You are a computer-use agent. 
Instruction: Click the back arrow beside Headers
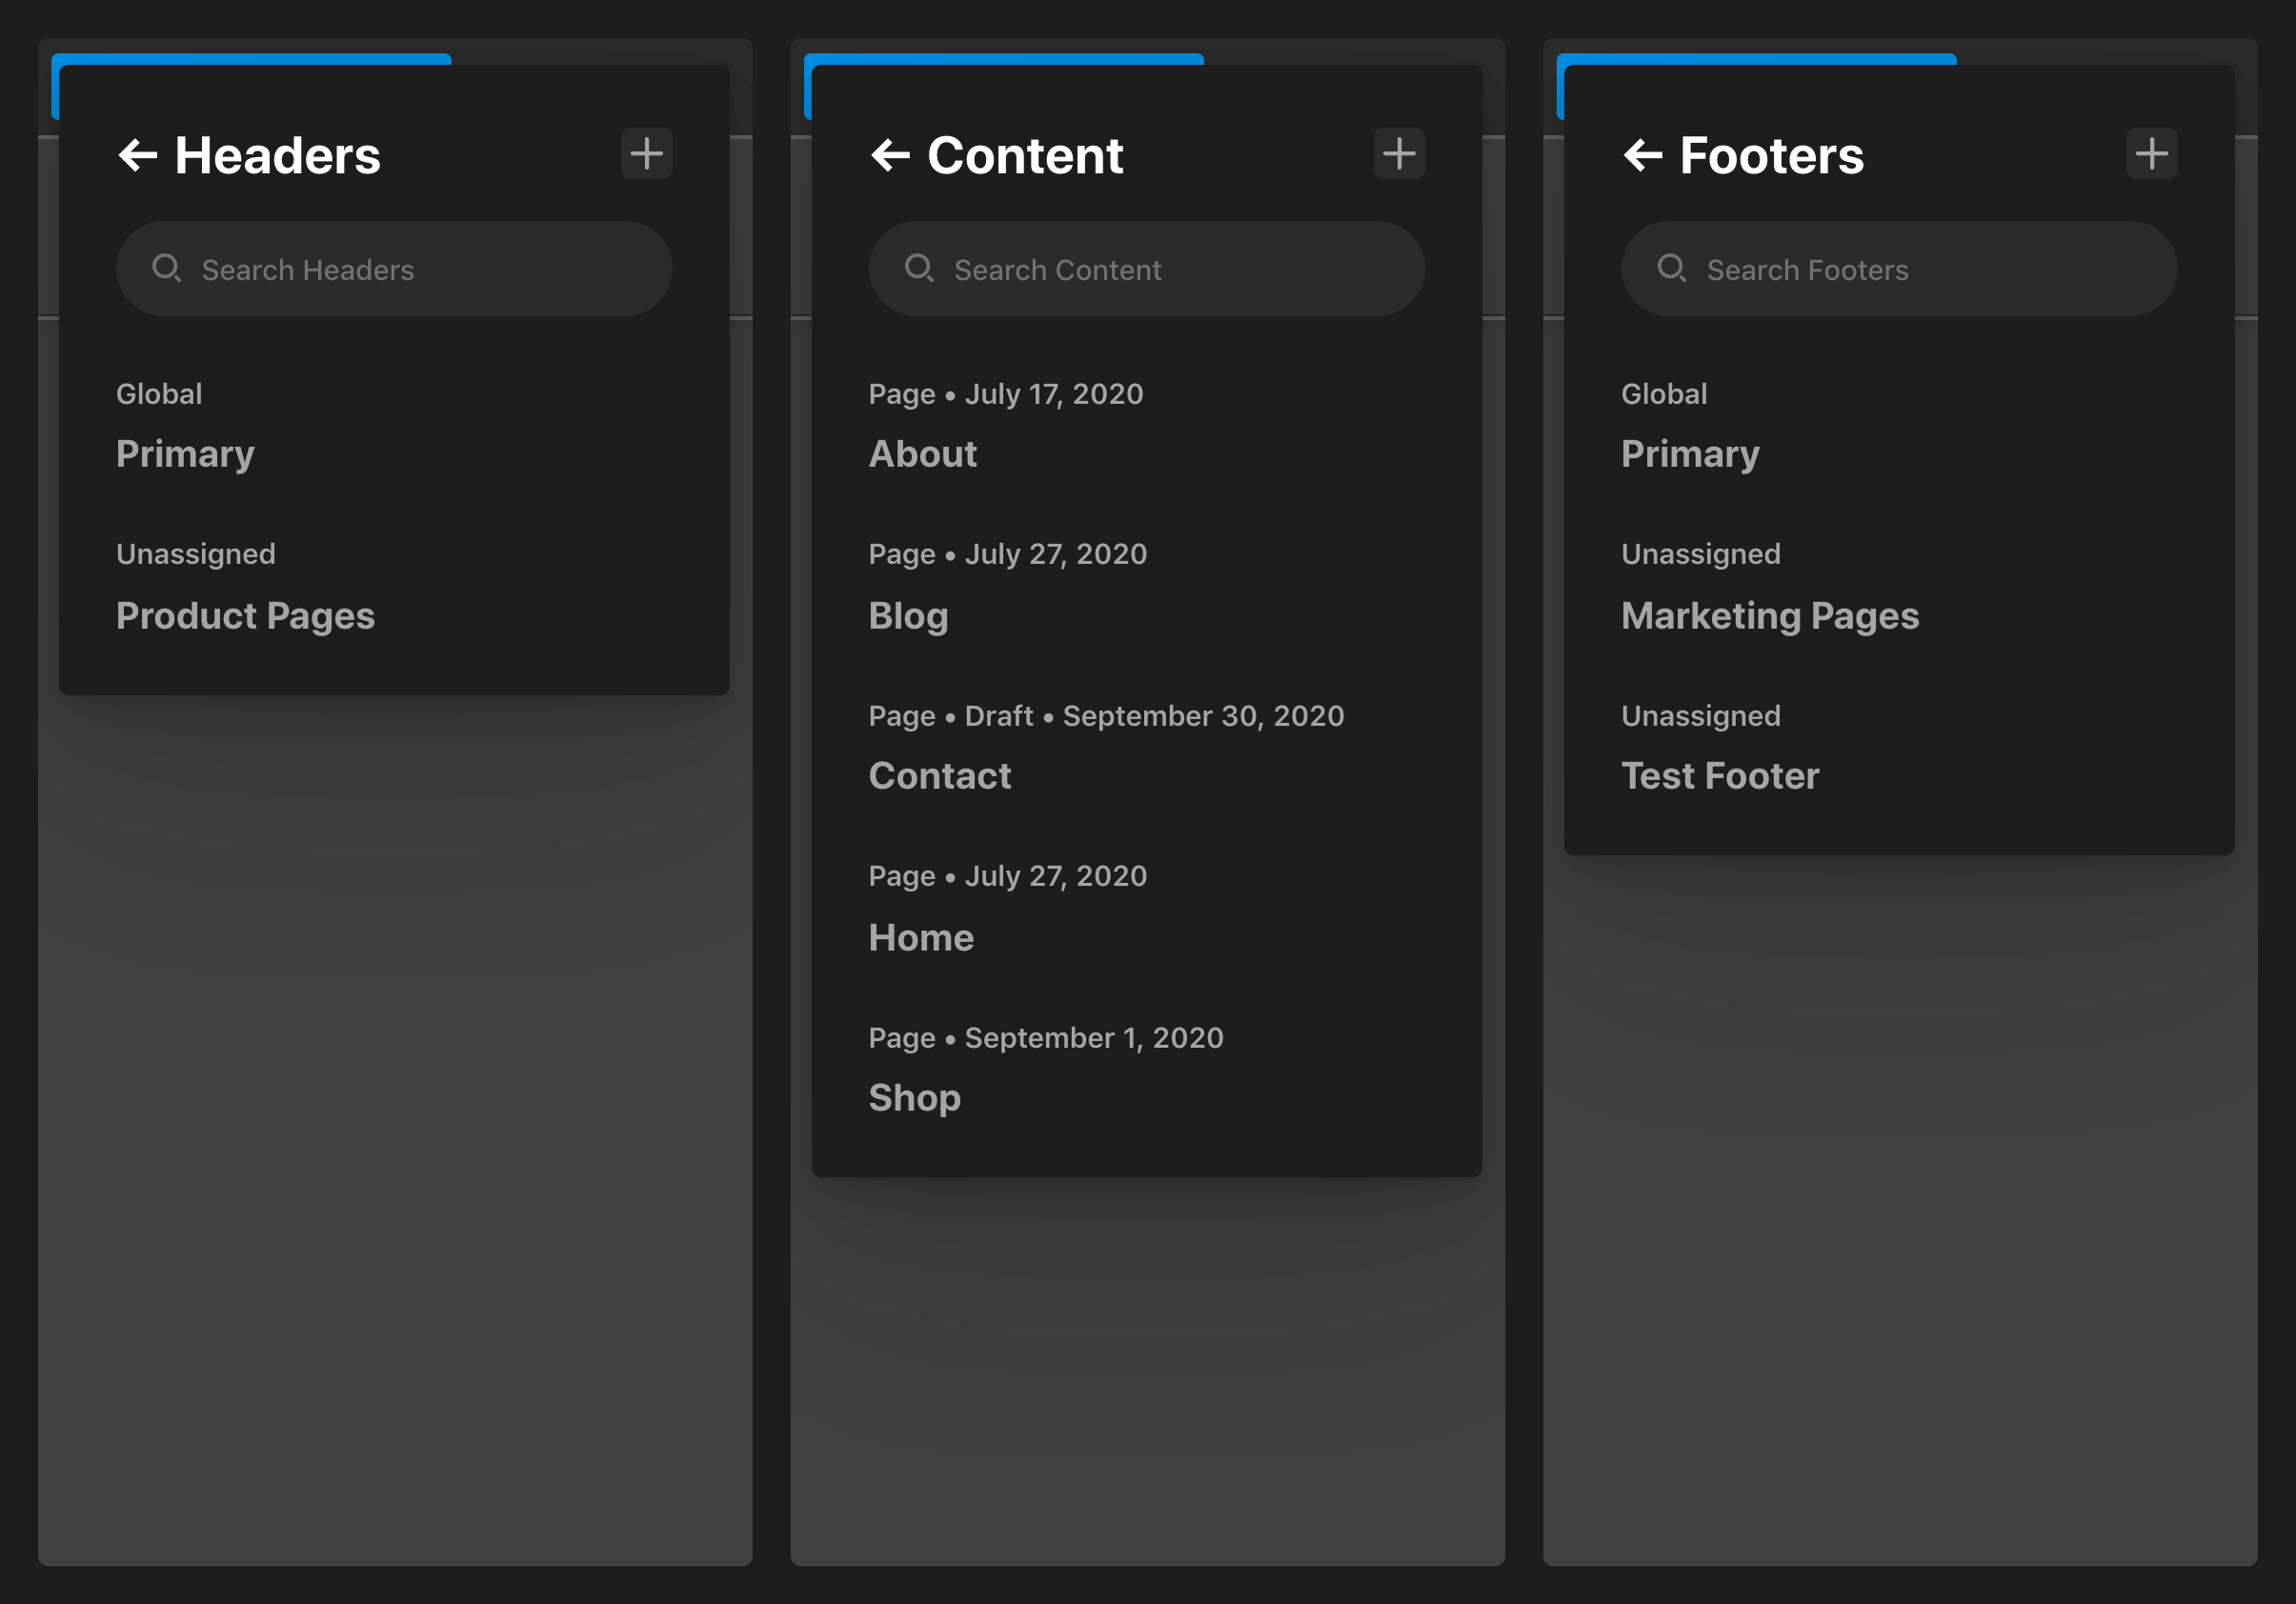coord(138,155)
